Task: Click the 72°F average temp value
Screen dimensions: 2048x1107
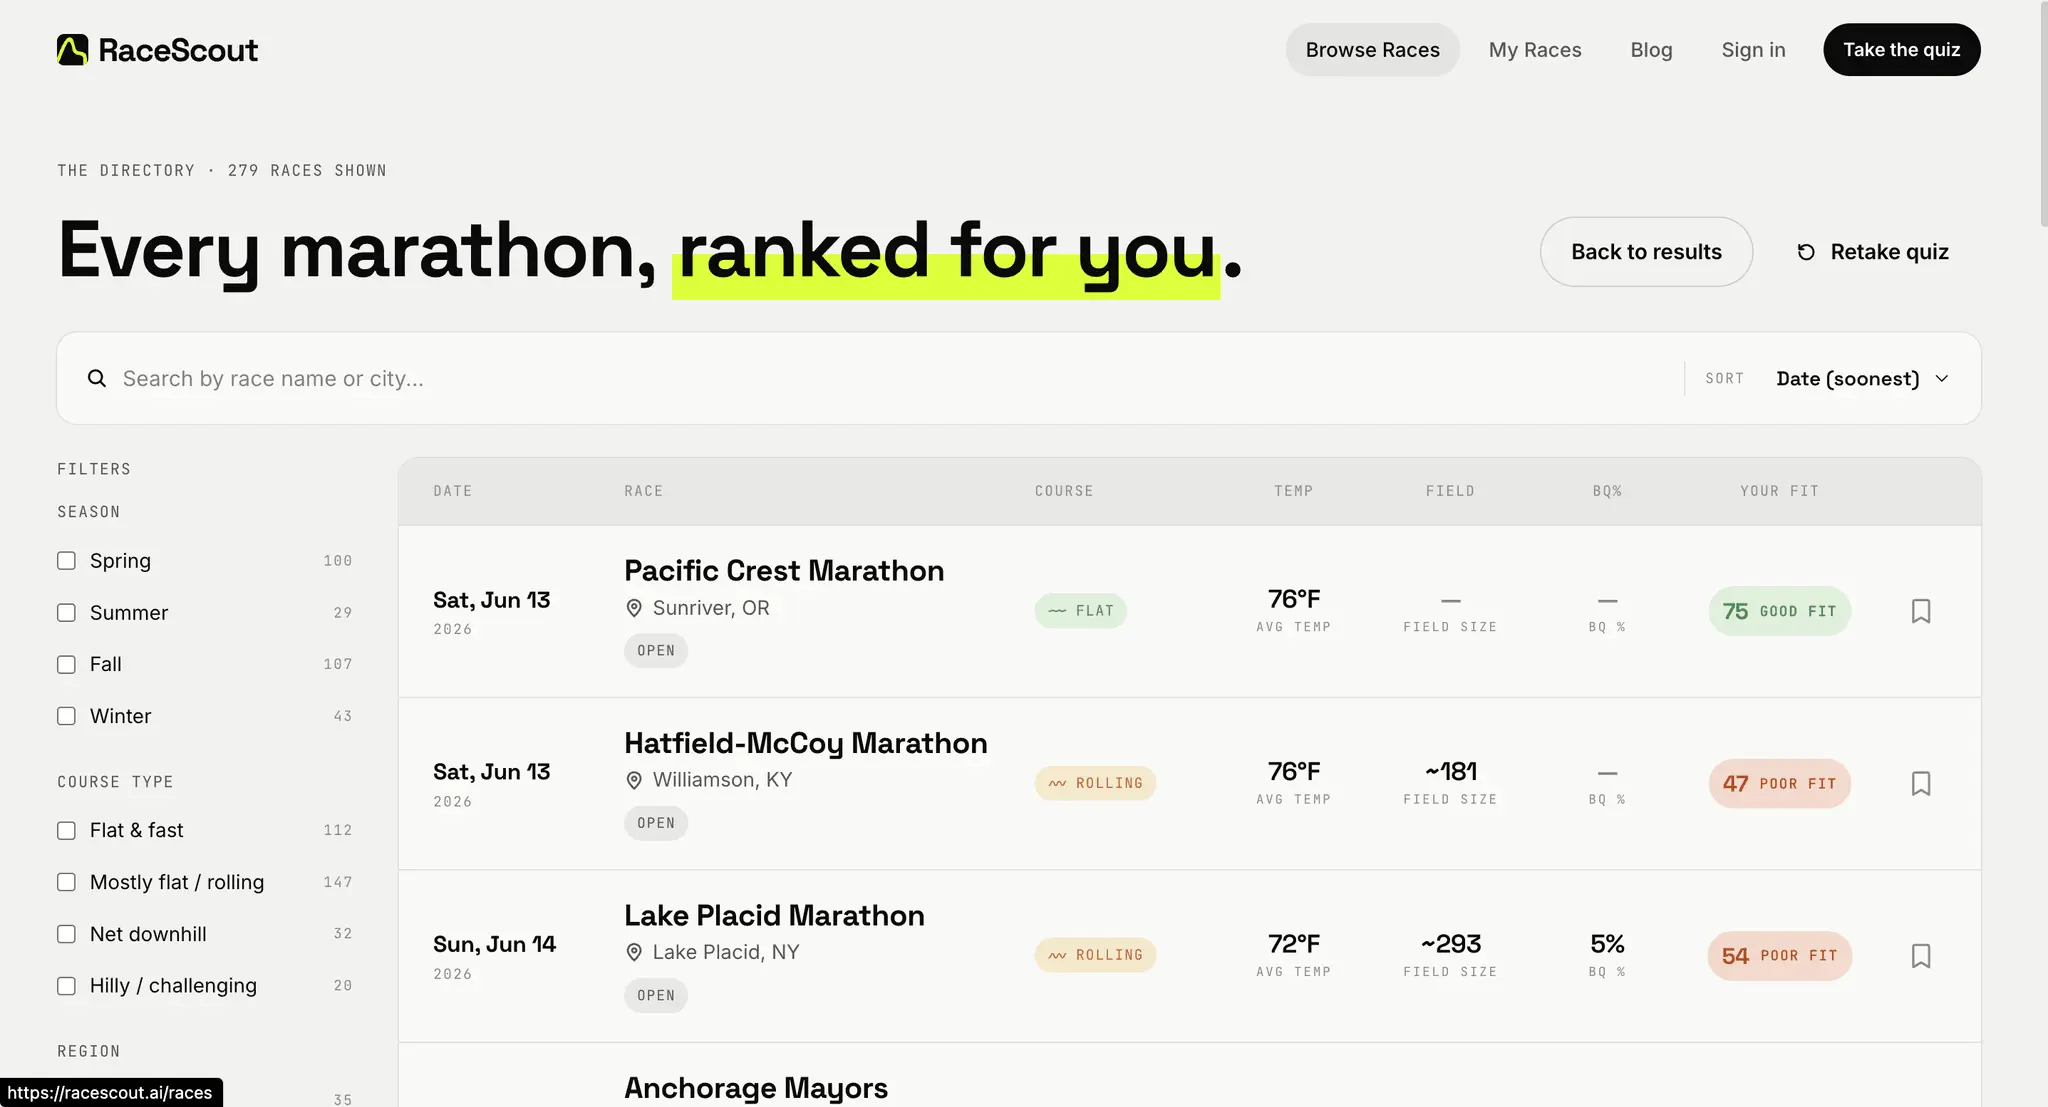Action: pyautogui.click(x=1293, y=944)
